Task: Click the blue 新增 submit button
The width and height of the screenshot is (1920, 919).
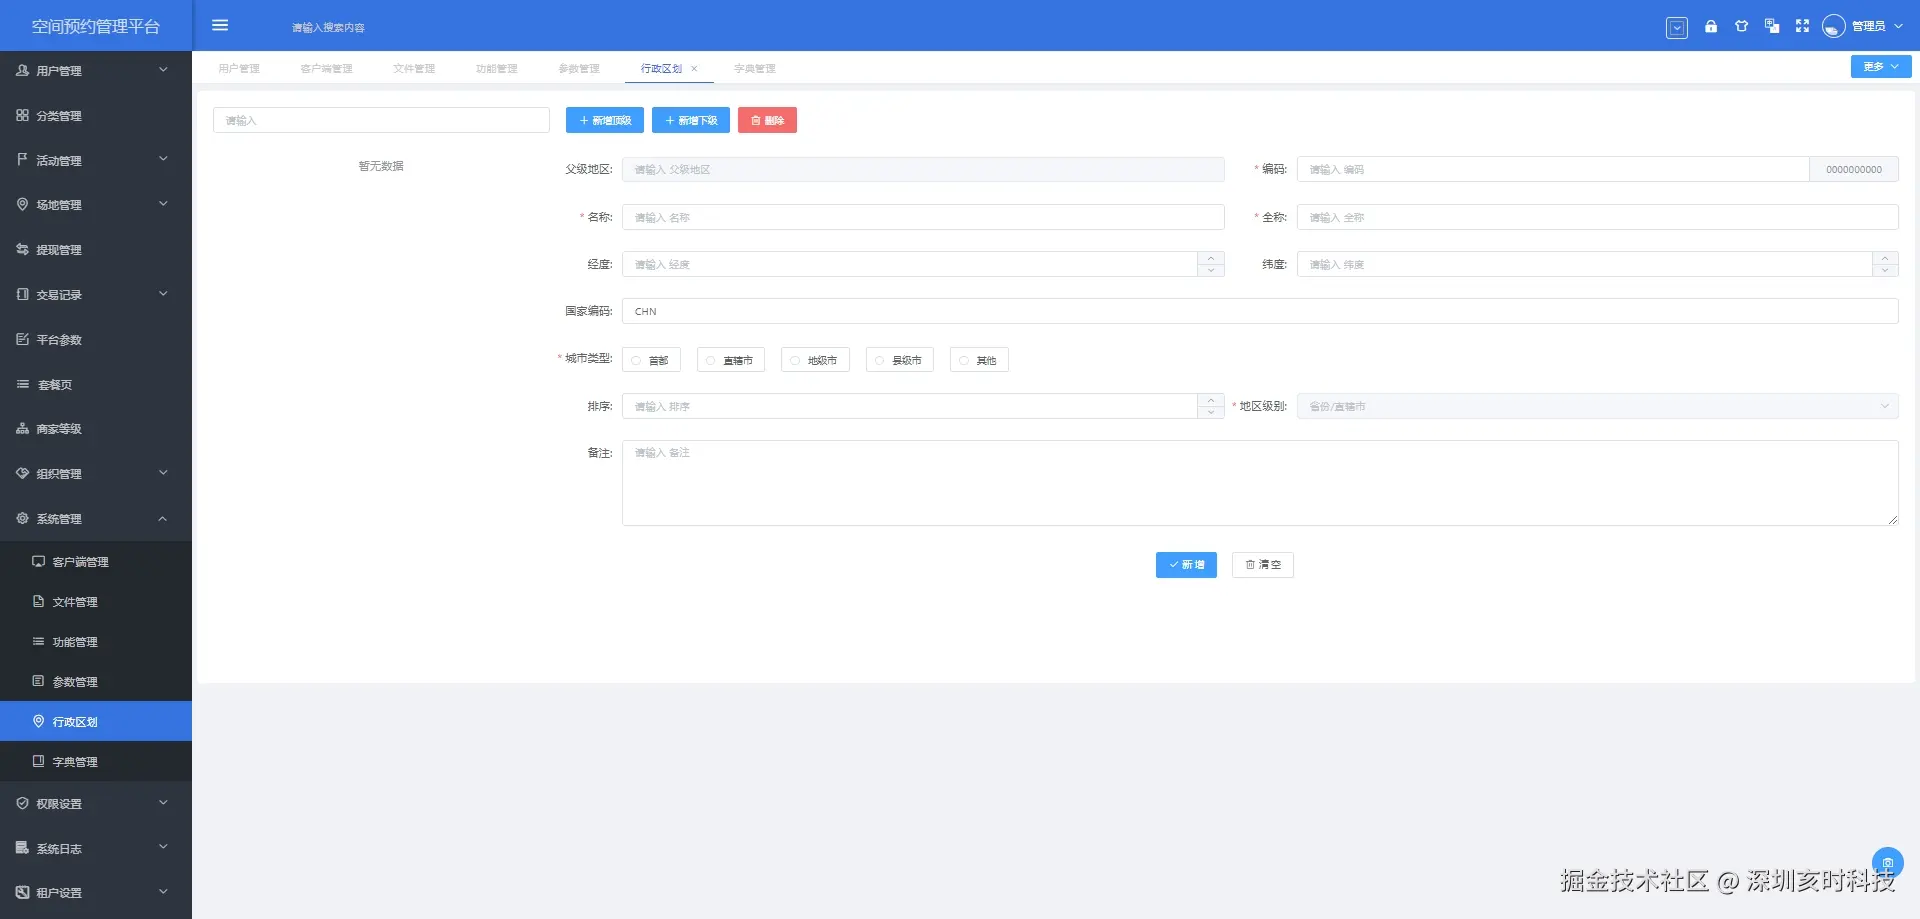Action: (1186, 565)
